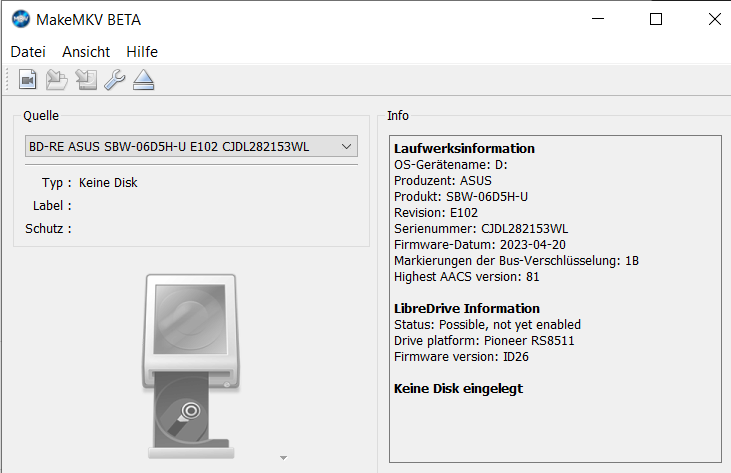The image size is (731, 473).
Task: Click the MakeMKV logo in title bar
Action: pos(21,20)
